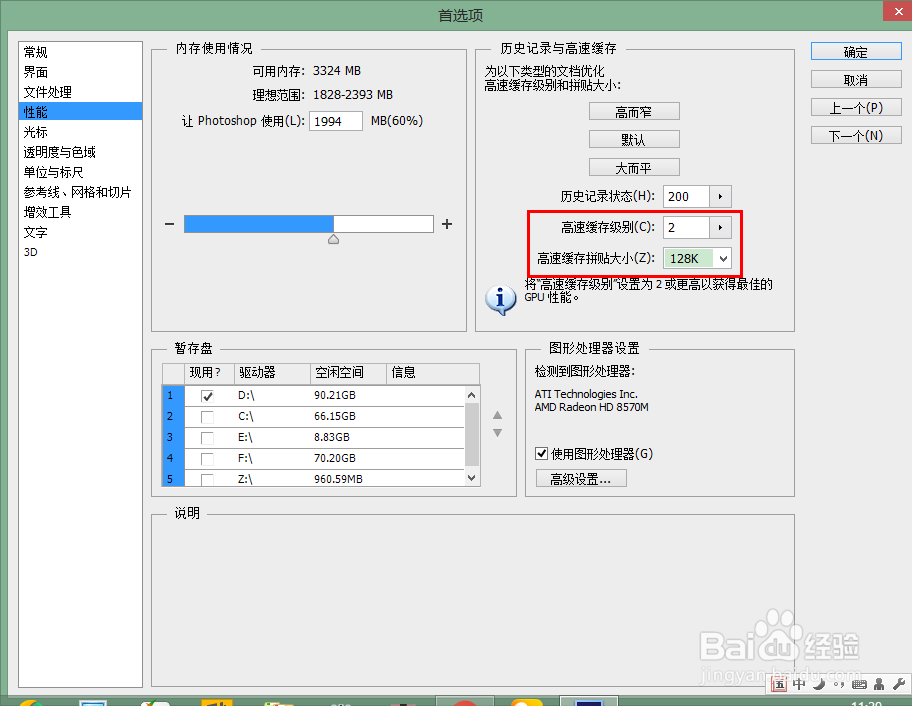Click the 66.15GB free space cell
This screenshot has width=912, height=706.
pyautogui.click(x=335, y=416)
